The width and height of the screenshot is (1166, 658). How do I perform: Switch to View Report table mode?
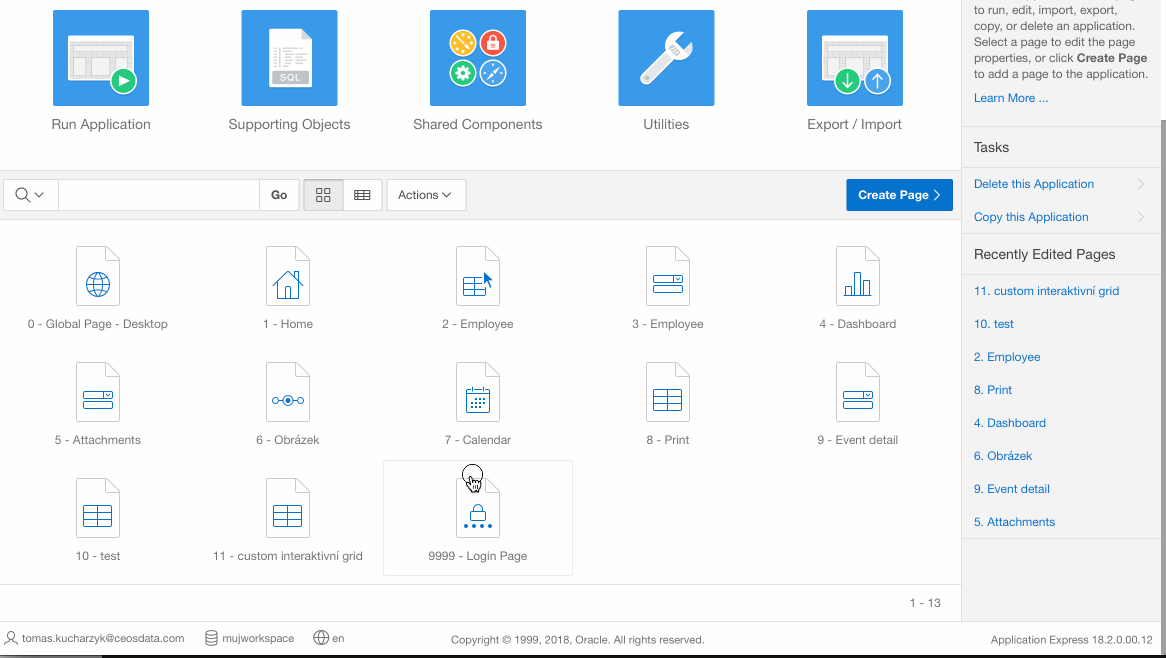tap(362, 195)
